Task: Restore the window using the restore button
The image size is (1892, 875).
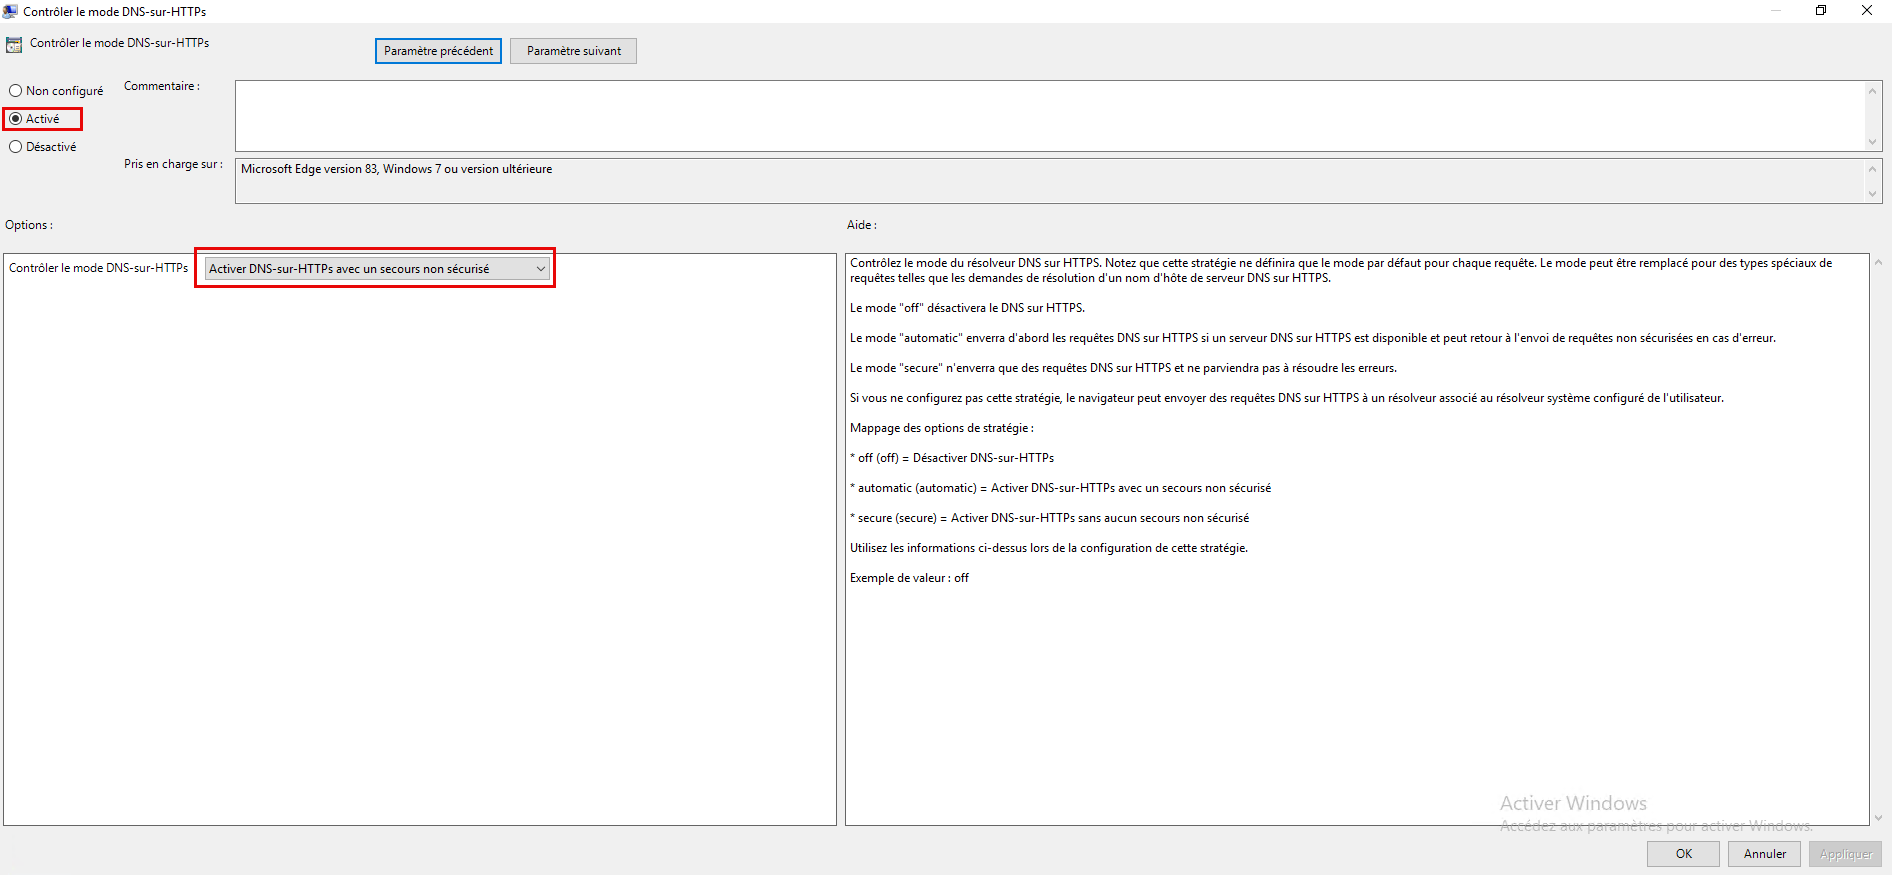Action: (1821, 11)
